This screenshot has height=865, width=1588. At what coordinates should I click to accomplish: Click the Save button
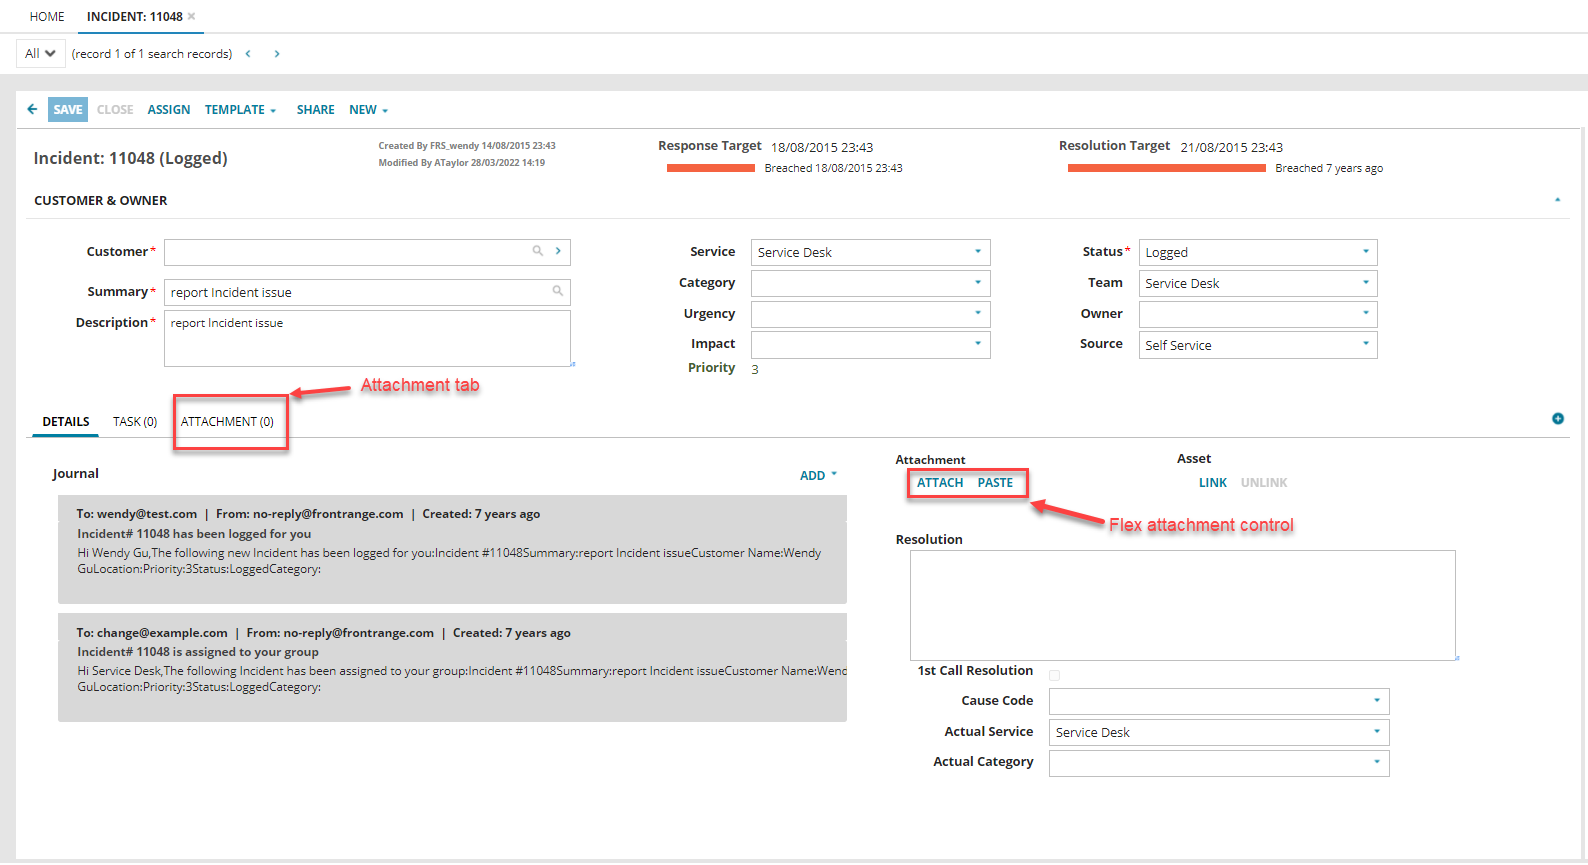click(x=68, y=109)
